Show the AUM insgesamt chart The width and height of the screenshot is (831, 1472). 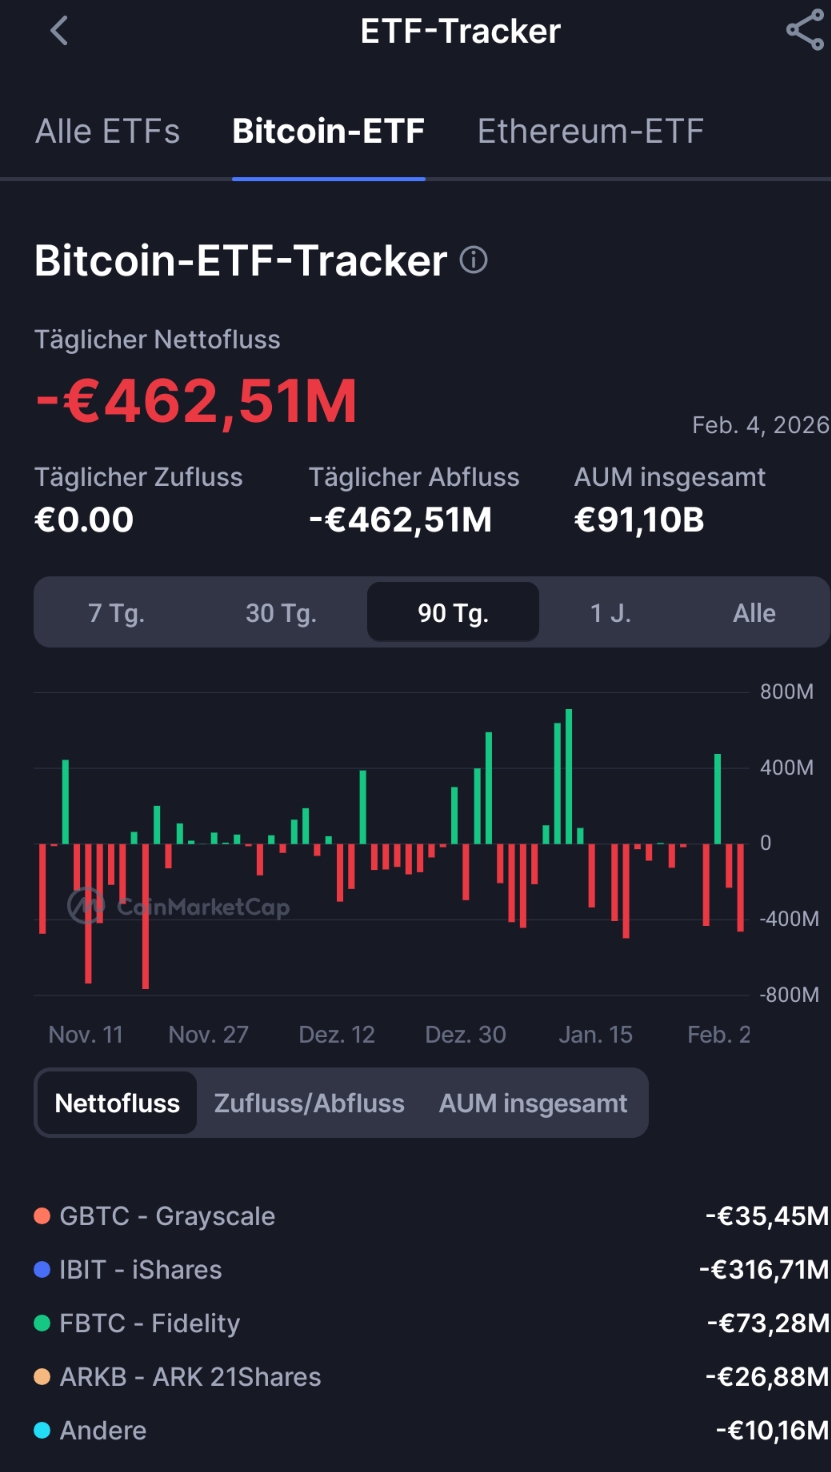tap(533, 1103)
